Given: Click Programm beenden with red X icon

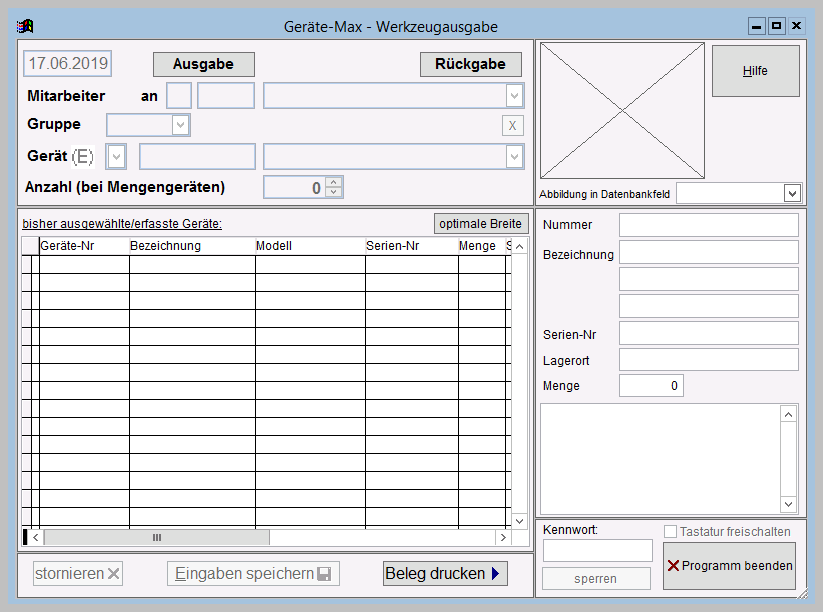Looking at the screenshot, I should [729, 566].
